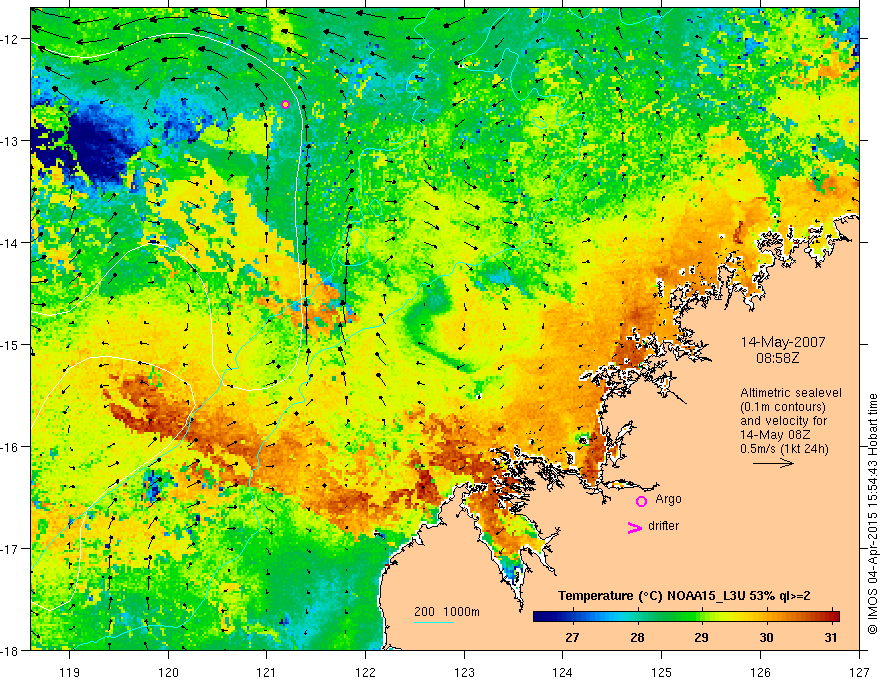This screenshot has height=680, width=880.
Task: Click longitude axis label 120
Action: click(168, 672)
